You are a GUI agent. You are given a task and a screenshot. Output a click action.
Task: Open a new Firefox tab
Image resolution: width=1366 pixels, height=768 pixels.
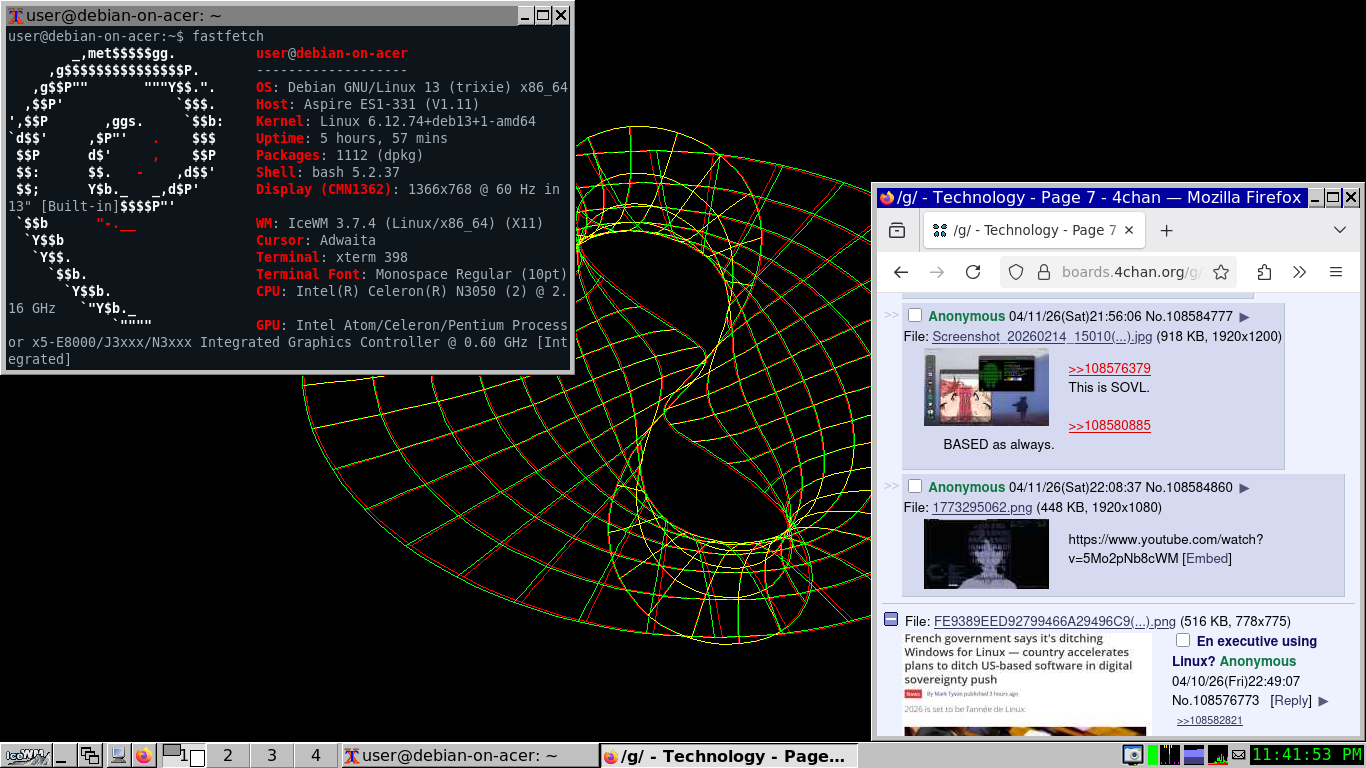(x=1166, y=230)
